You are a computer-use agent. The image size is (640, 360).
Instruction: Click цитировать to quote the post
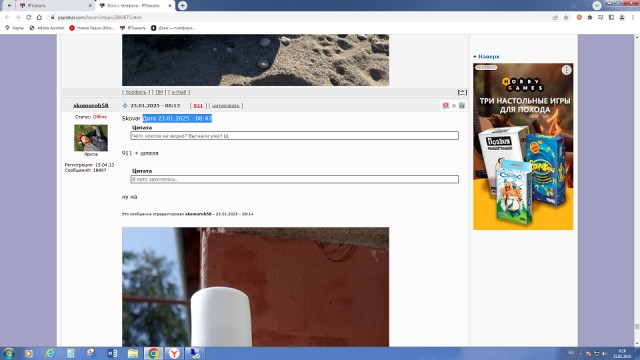coord(226,106)
